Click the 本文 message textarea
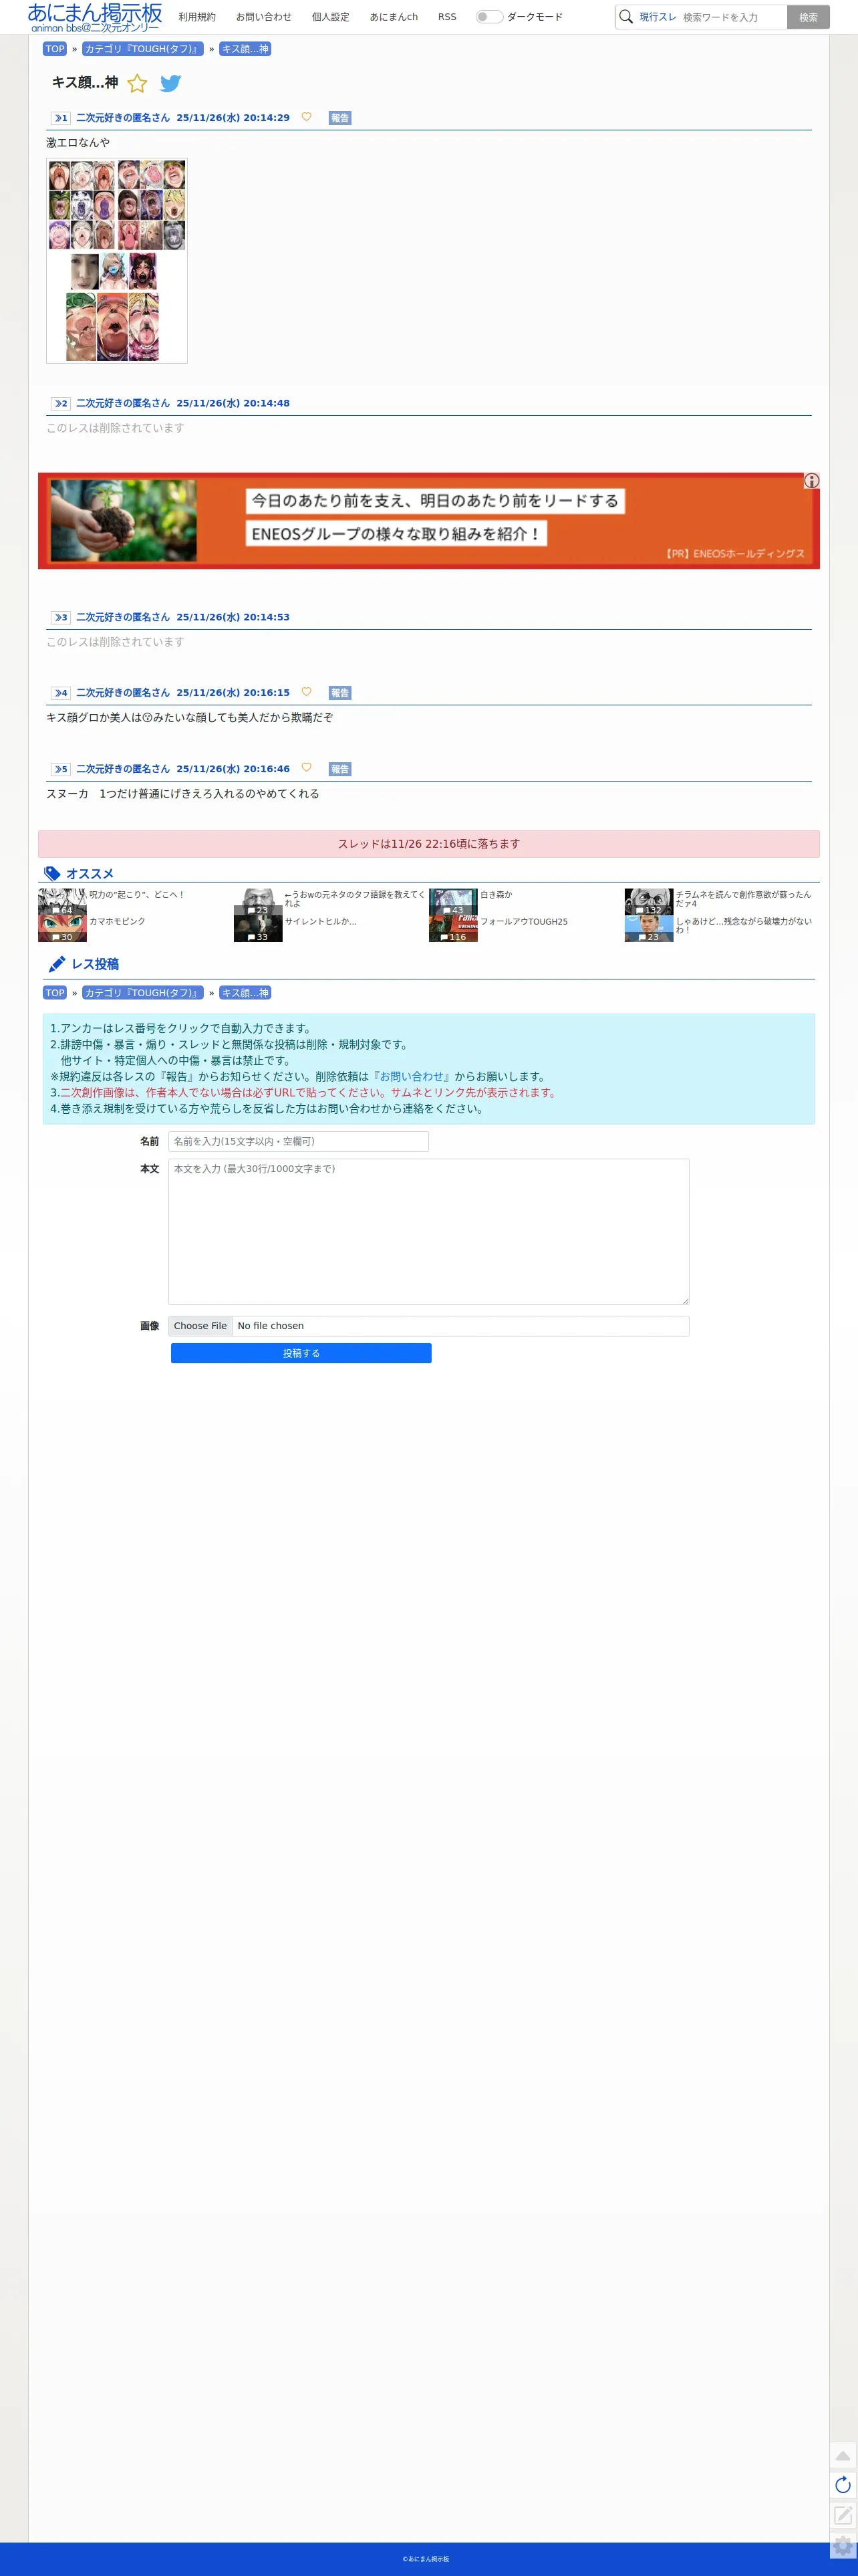 click(429, 1232)
